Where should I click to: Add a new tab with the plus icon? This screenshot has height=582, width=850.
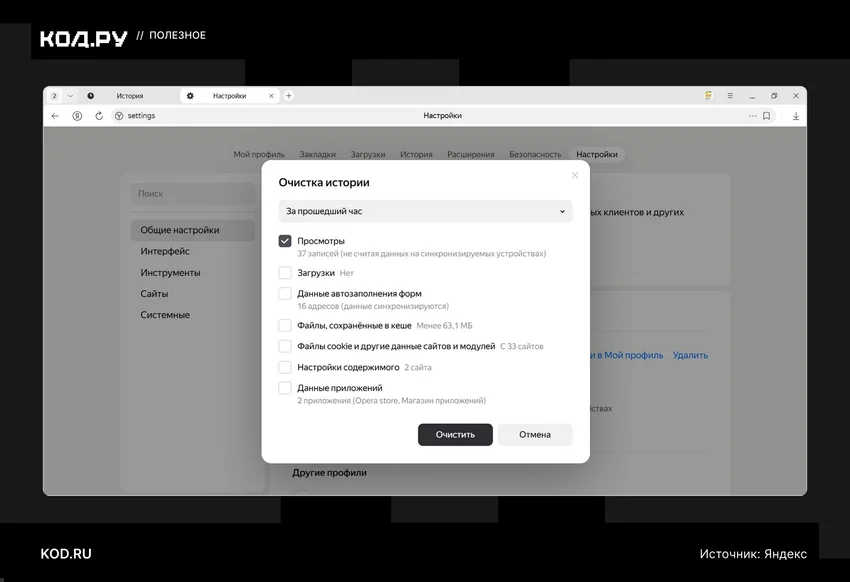point(288,96)
